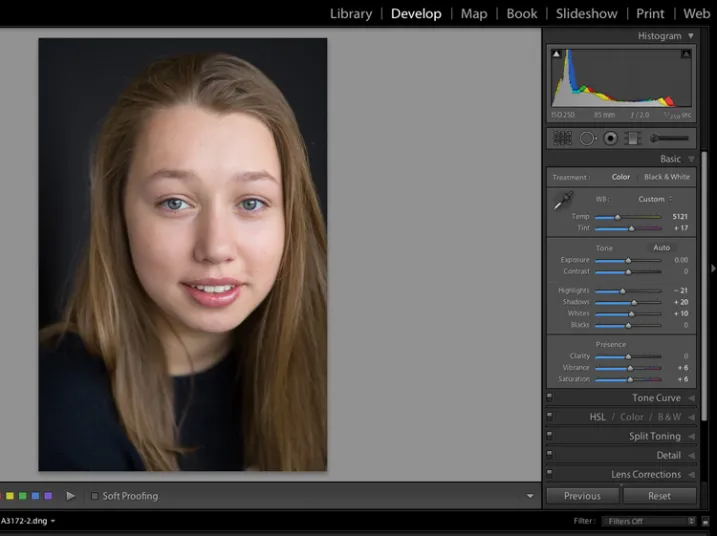The width and height of the screenshot is (717, 536).
Task: Select the Crop Overlay tool
Action: click(x=562, y=138)
